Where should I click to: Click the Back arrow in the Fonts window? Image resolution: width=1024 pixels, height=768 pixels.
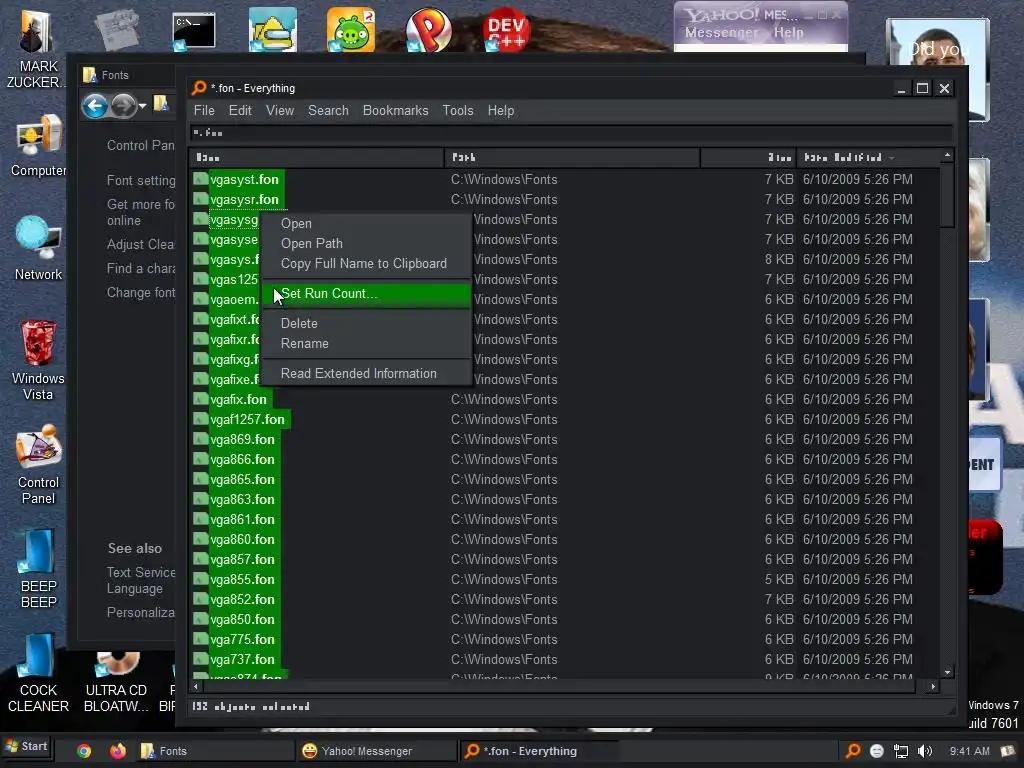tap(95, 106)
